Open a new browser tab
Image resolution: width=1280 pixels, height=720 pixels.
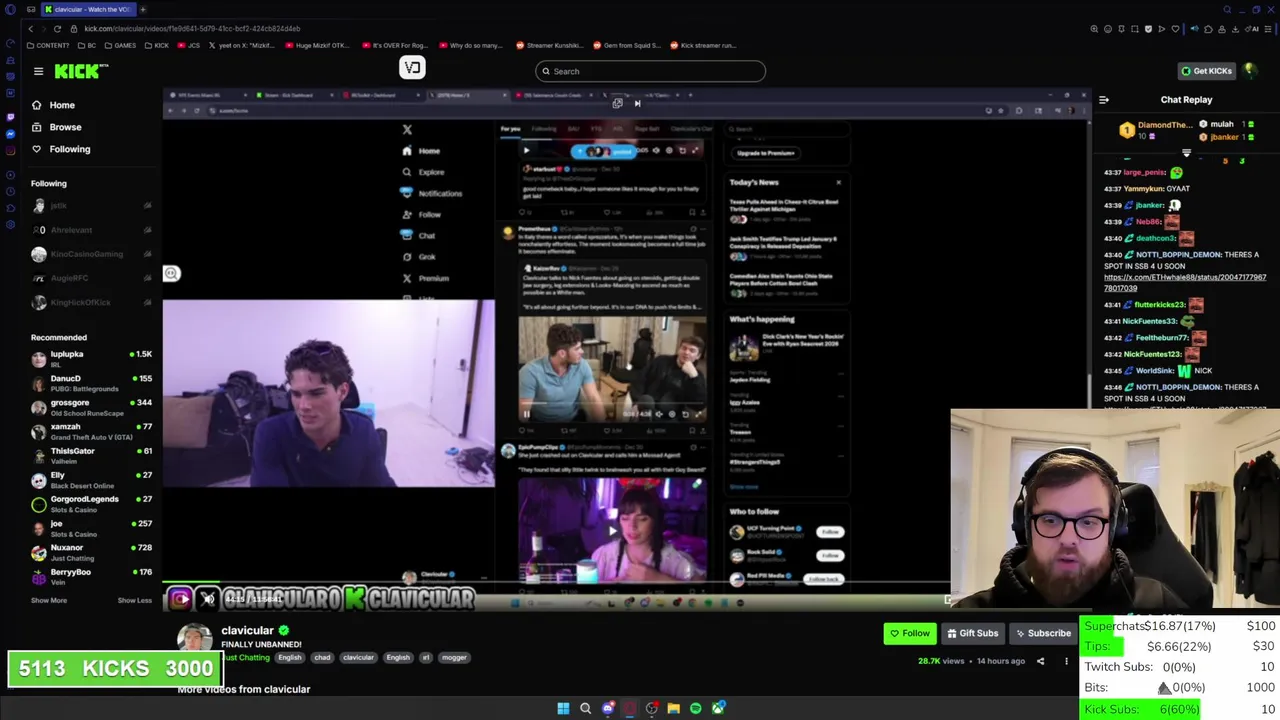[x=143, y=9]
